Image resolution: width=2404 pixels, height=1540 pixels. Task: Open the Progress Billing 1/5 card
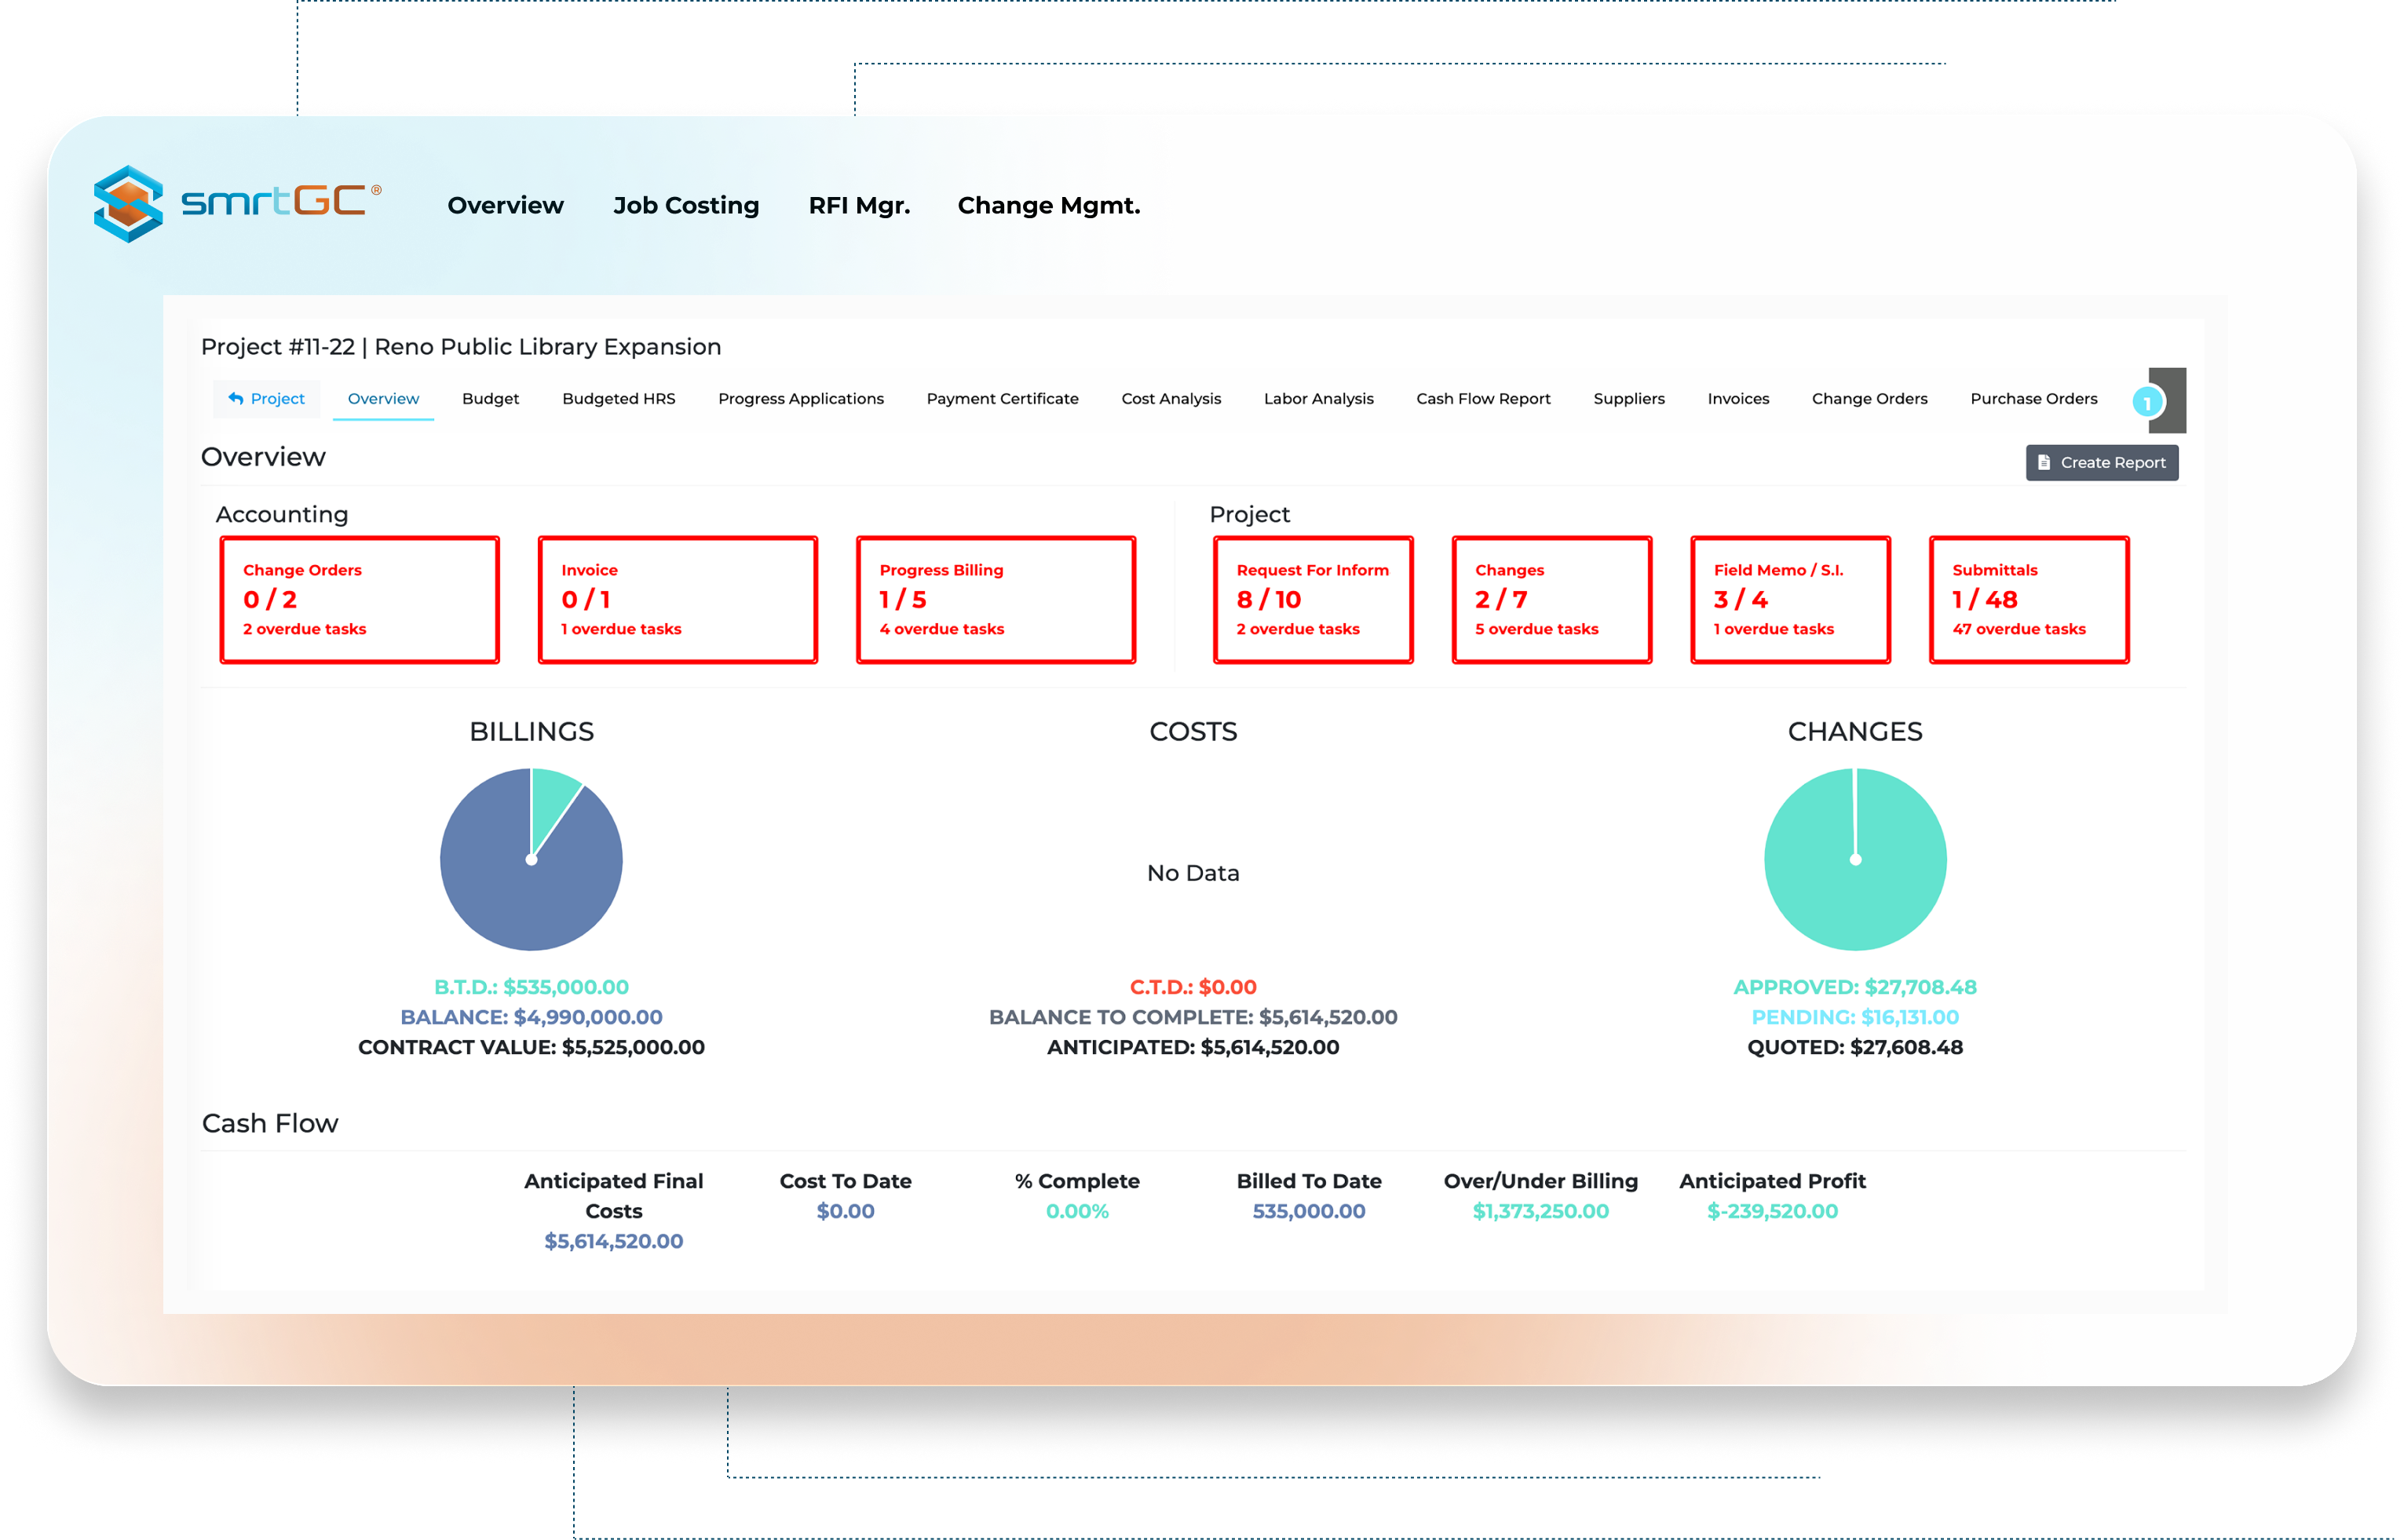(995, 599)
